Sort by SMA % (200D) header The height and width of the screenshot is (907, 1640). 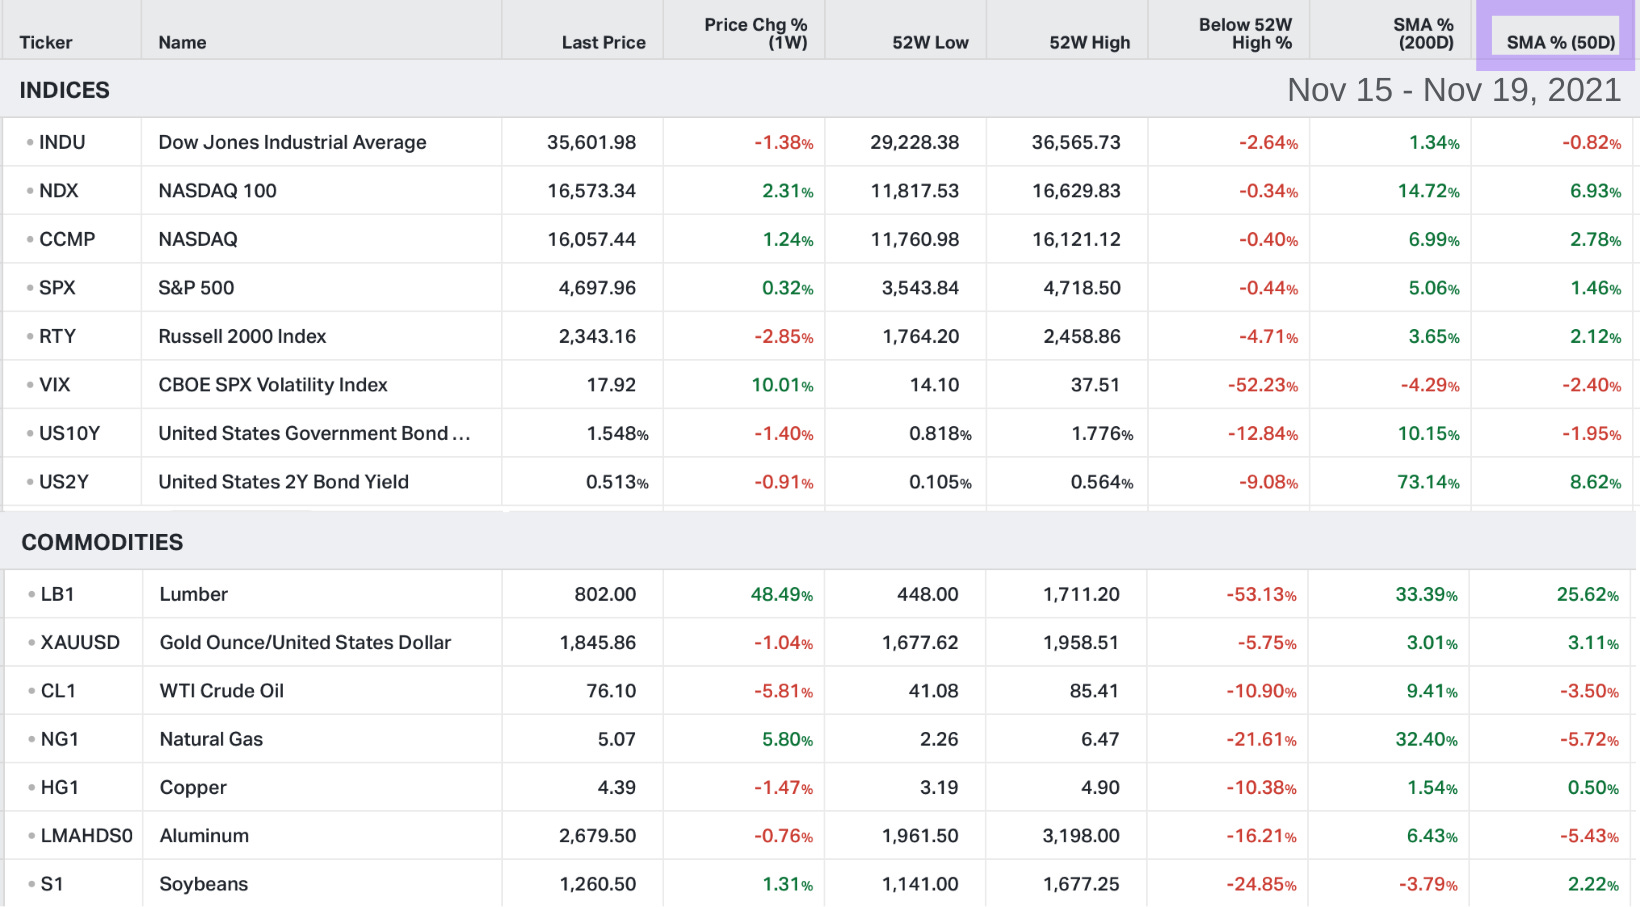(x=1424, y=33)
